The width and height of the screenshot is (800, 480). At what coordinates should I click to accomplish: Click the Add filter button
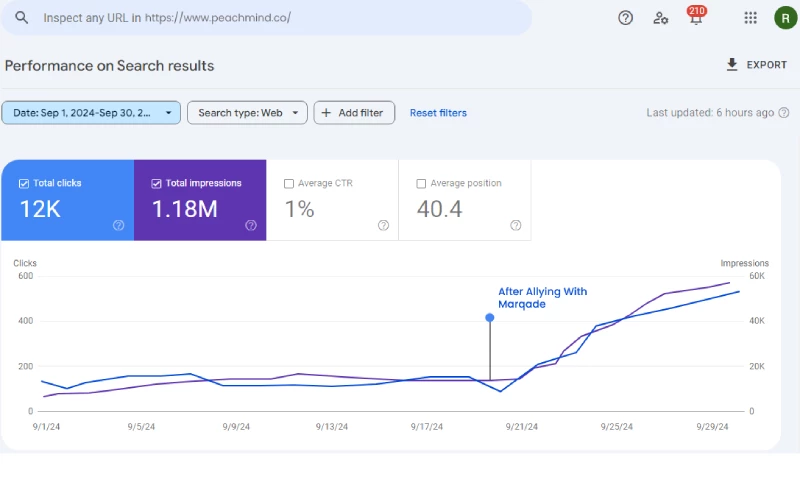click(354, 113)
